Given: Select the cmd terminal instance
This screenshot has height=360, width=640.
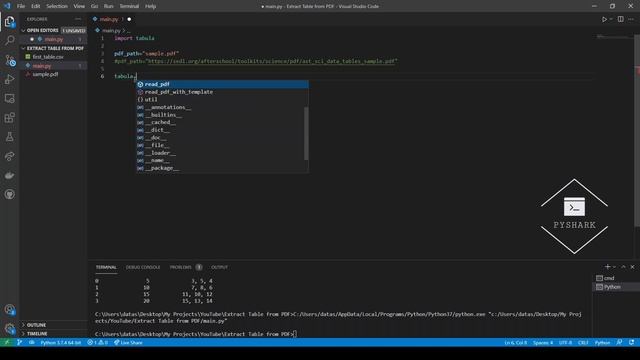Looking at the screenshot, I should (x=616, y=278).
